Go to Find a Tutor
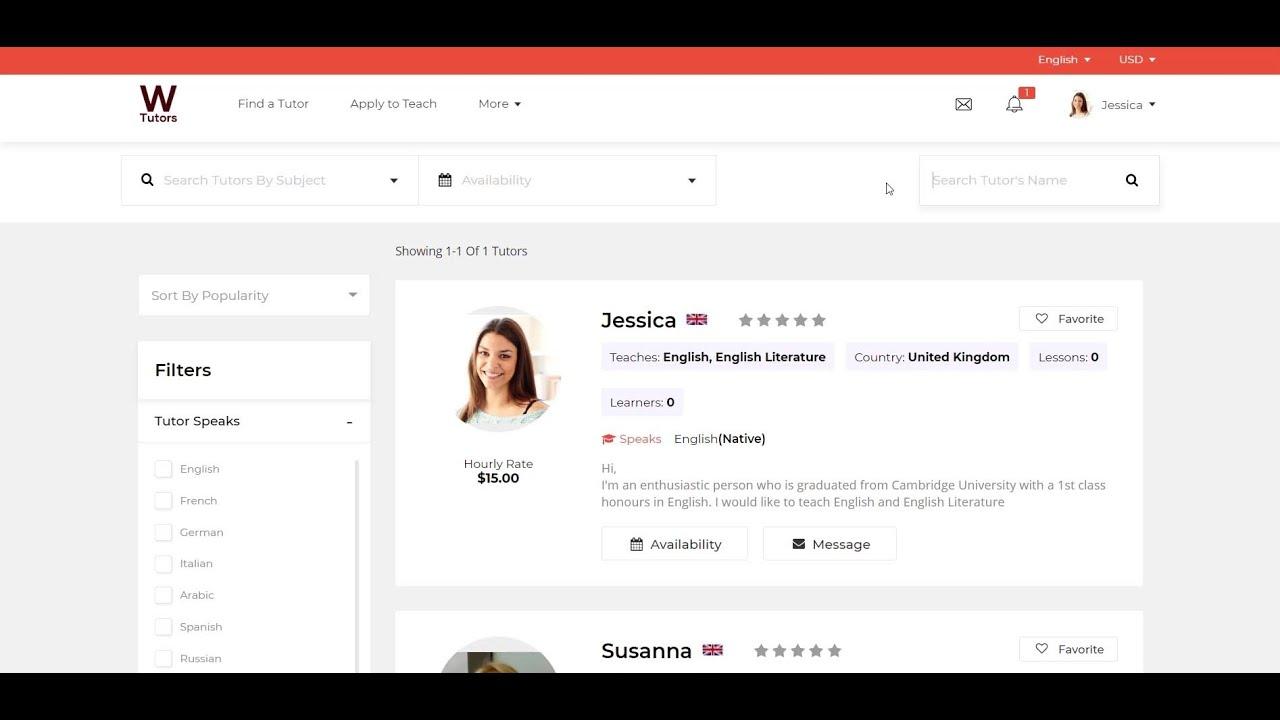Image resolution: width=1280 pixels, height=720 pixels. click(273, 104)
